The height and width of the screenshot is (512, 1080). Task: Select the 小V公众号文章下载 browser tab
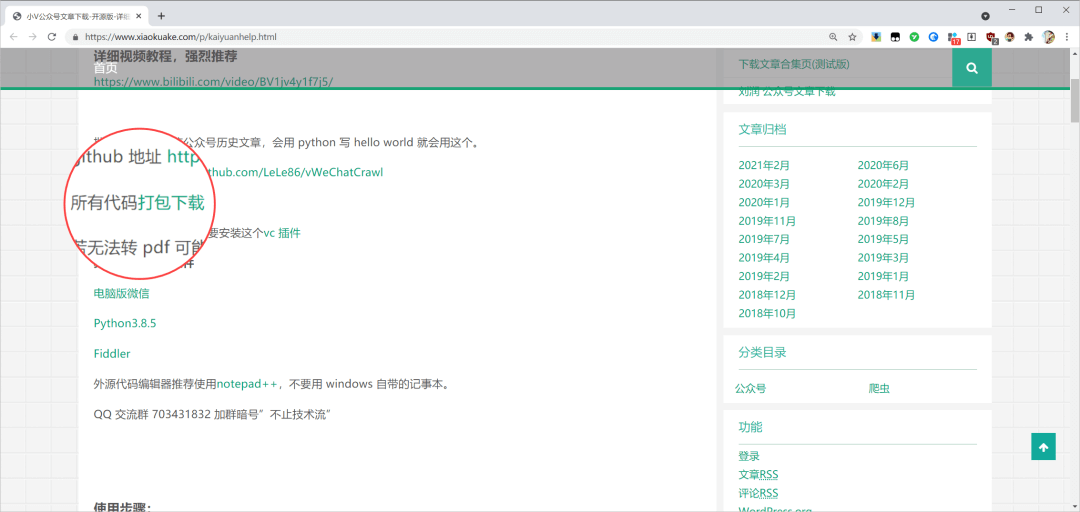[x=78, y=16]
